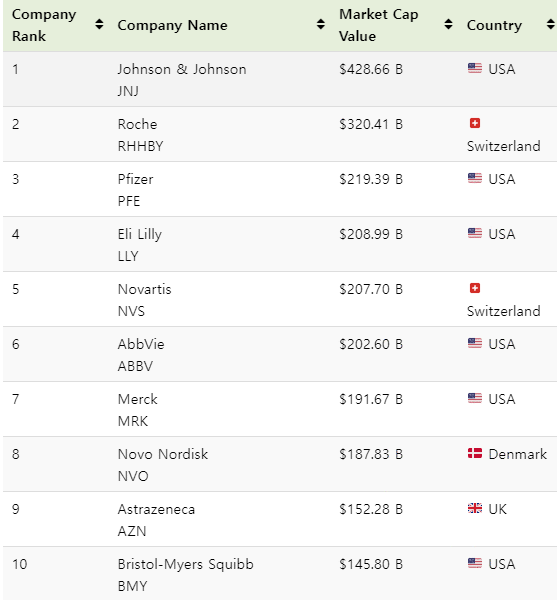This screenshot has height=600, width=557.
Task: Click the Swiss flag in Roche row
Action: 475,123
